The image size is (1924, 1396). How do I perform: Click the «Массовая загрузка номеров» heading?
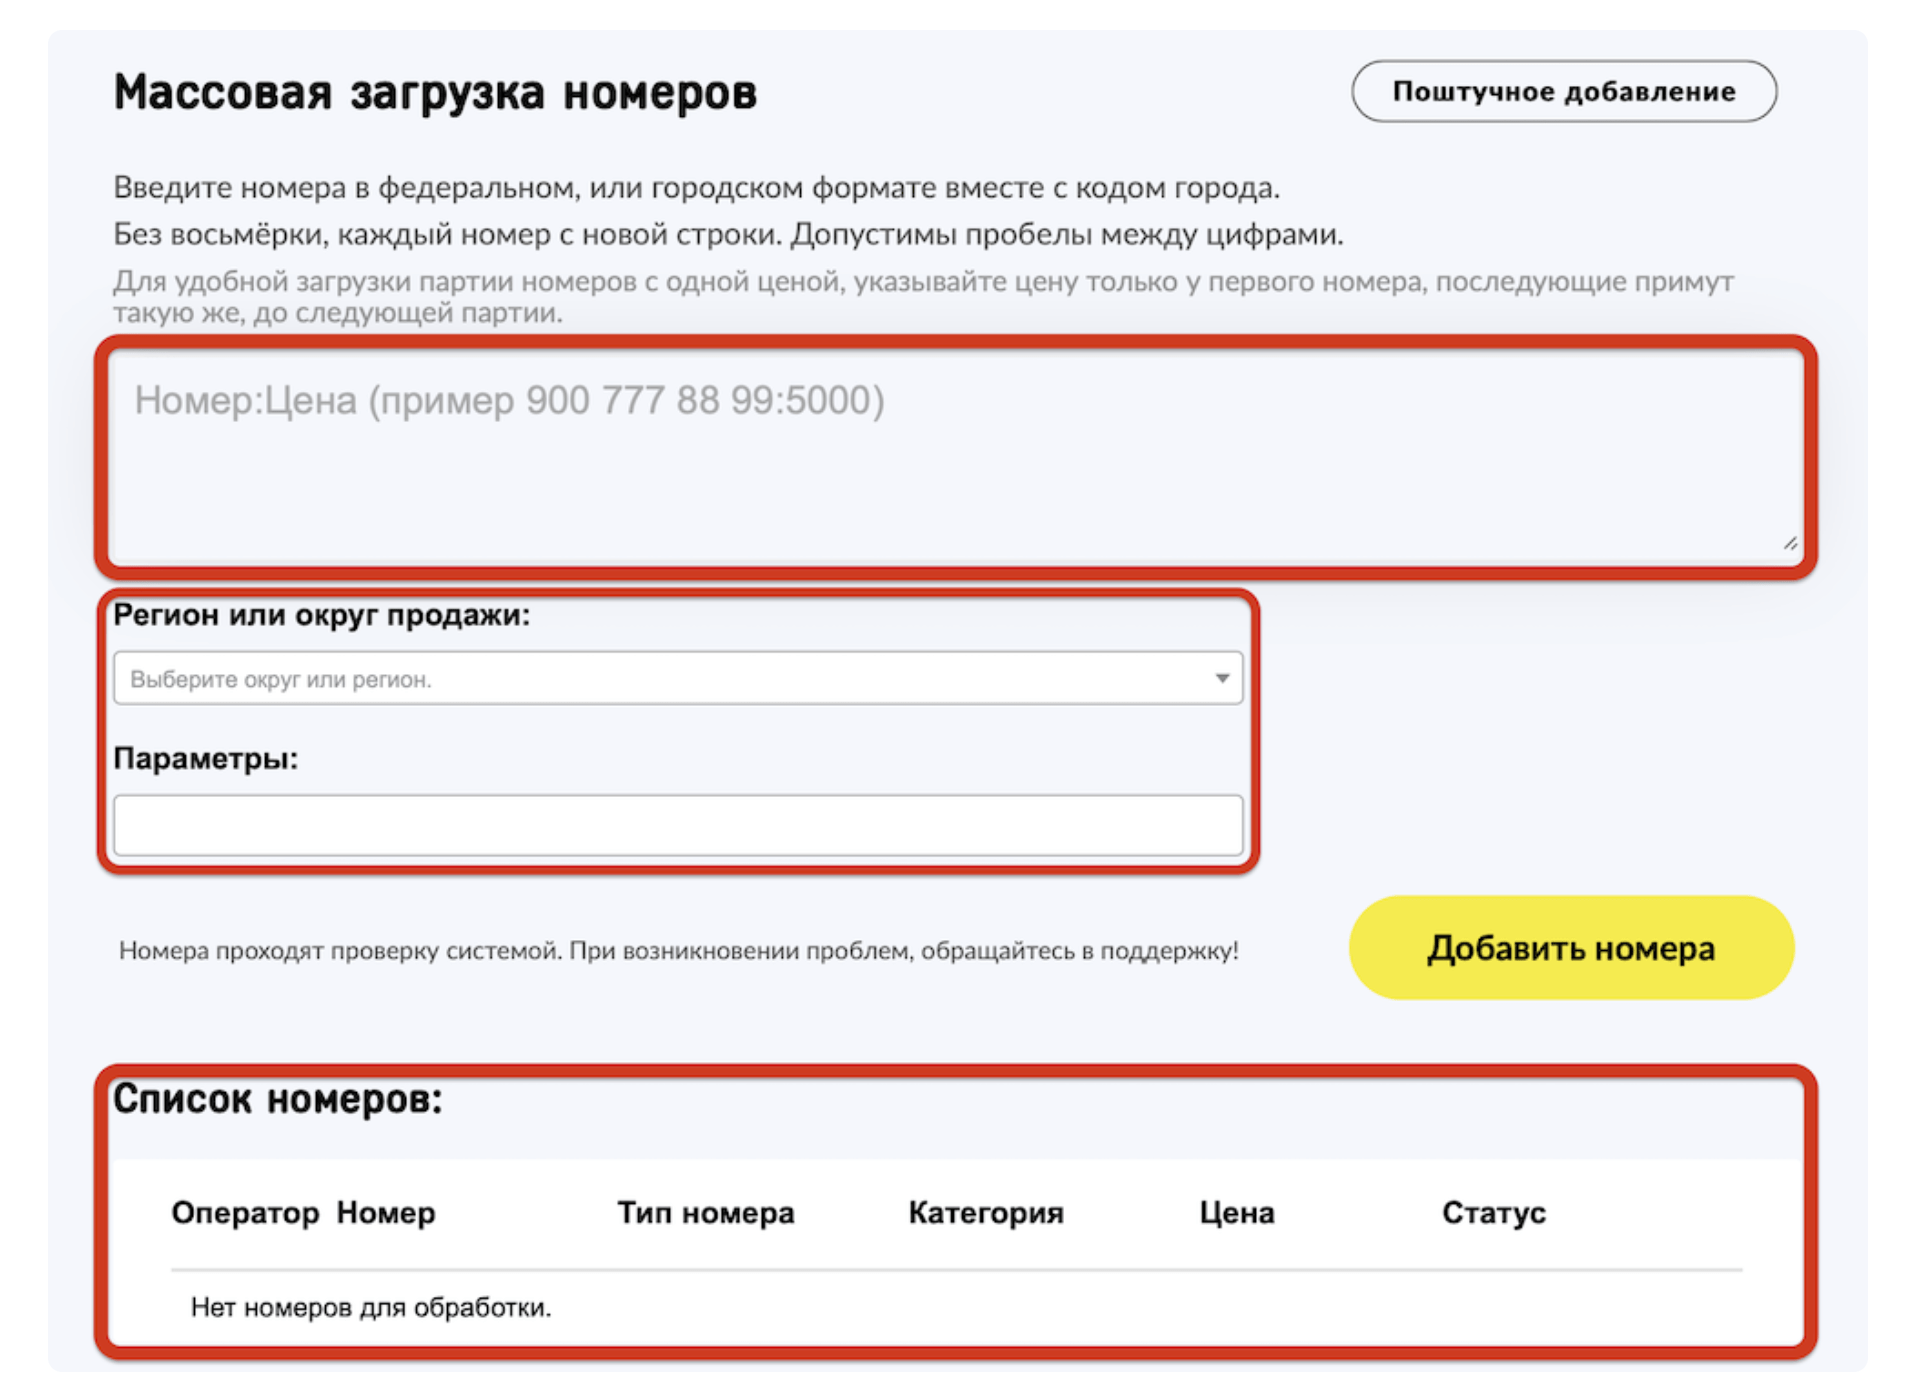[x=435, y=92]
